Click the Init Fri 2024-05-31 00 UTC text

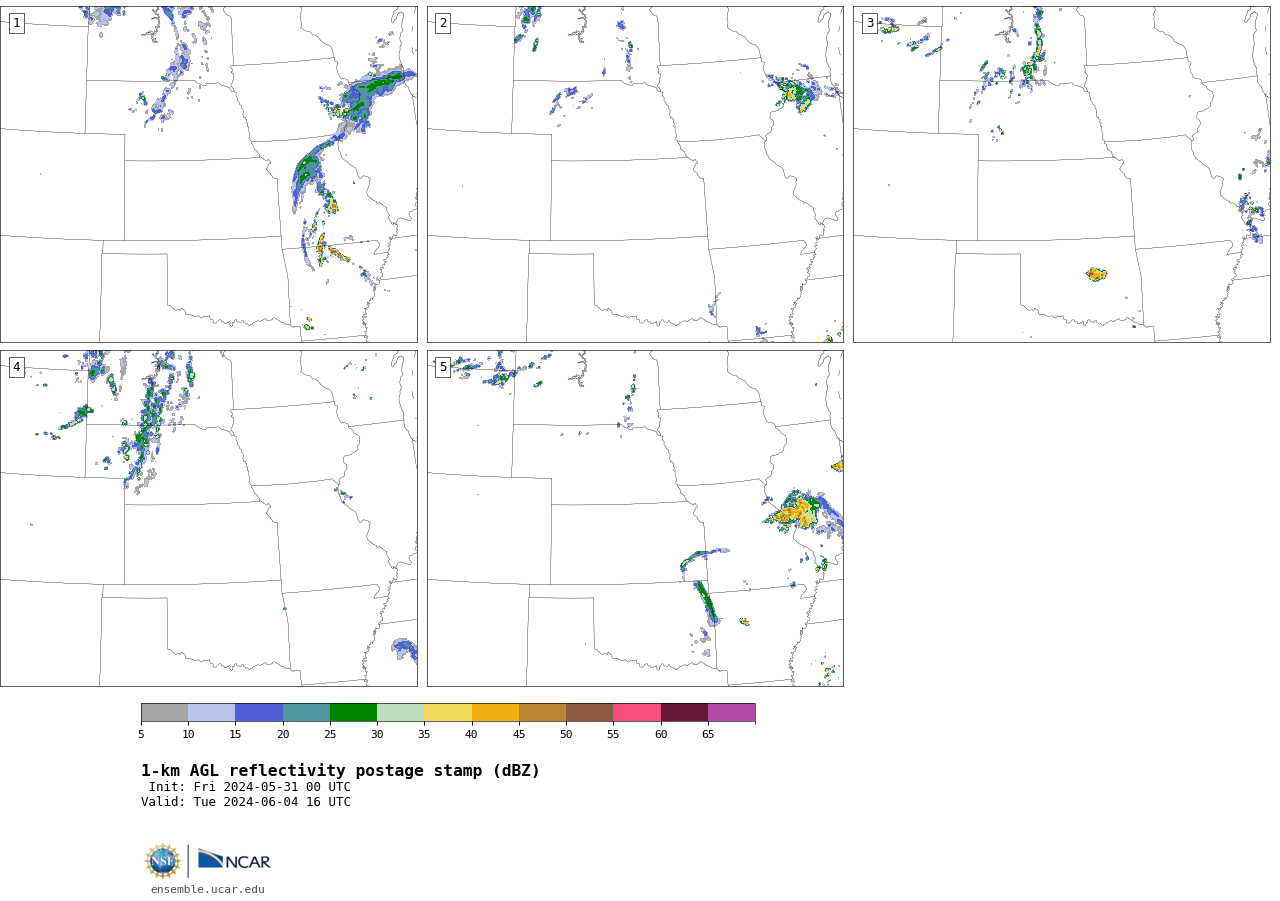(x=250, y=787)
